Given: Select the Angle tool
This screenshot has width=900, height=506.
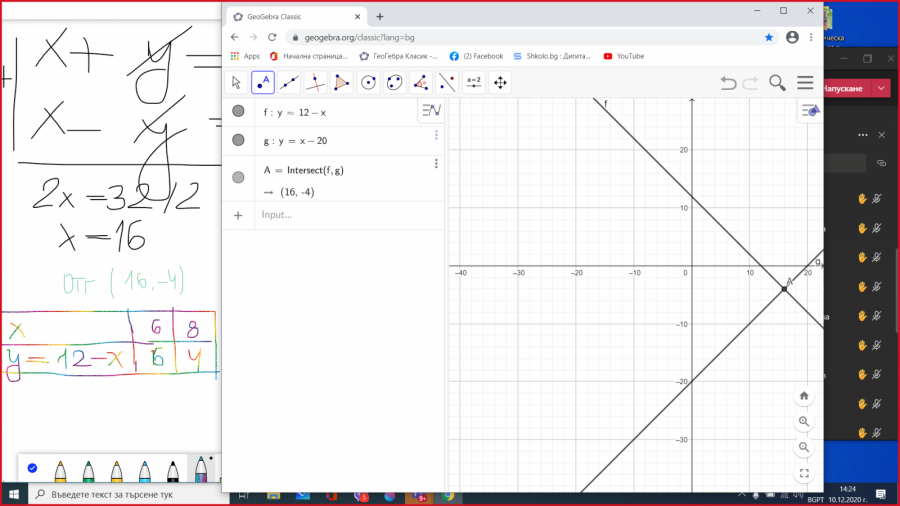Looking at the screenshot, I should tap(421, 83).
